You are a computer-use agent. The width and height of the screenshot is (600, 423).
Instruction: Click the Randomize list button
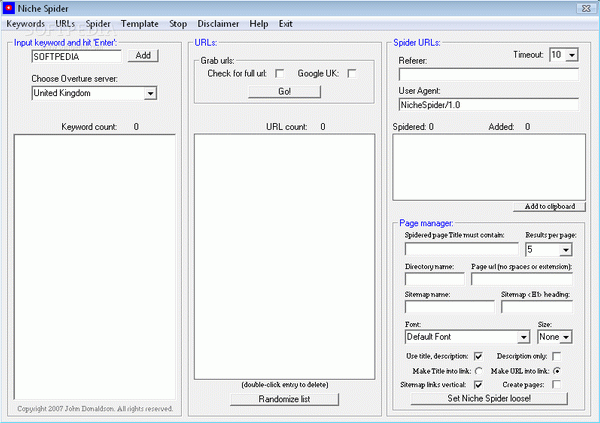[x=284, y=399]
